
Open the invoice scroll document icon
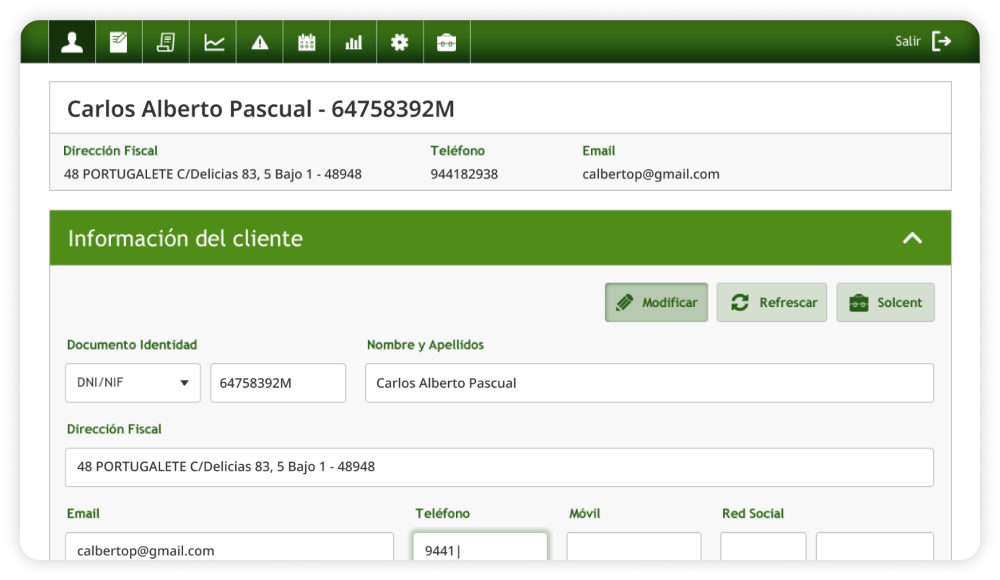tap(166, 42)
